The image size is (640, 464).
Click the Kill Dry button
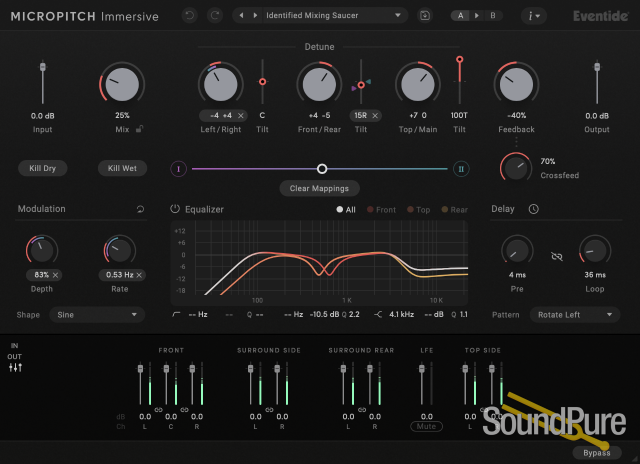42,168
